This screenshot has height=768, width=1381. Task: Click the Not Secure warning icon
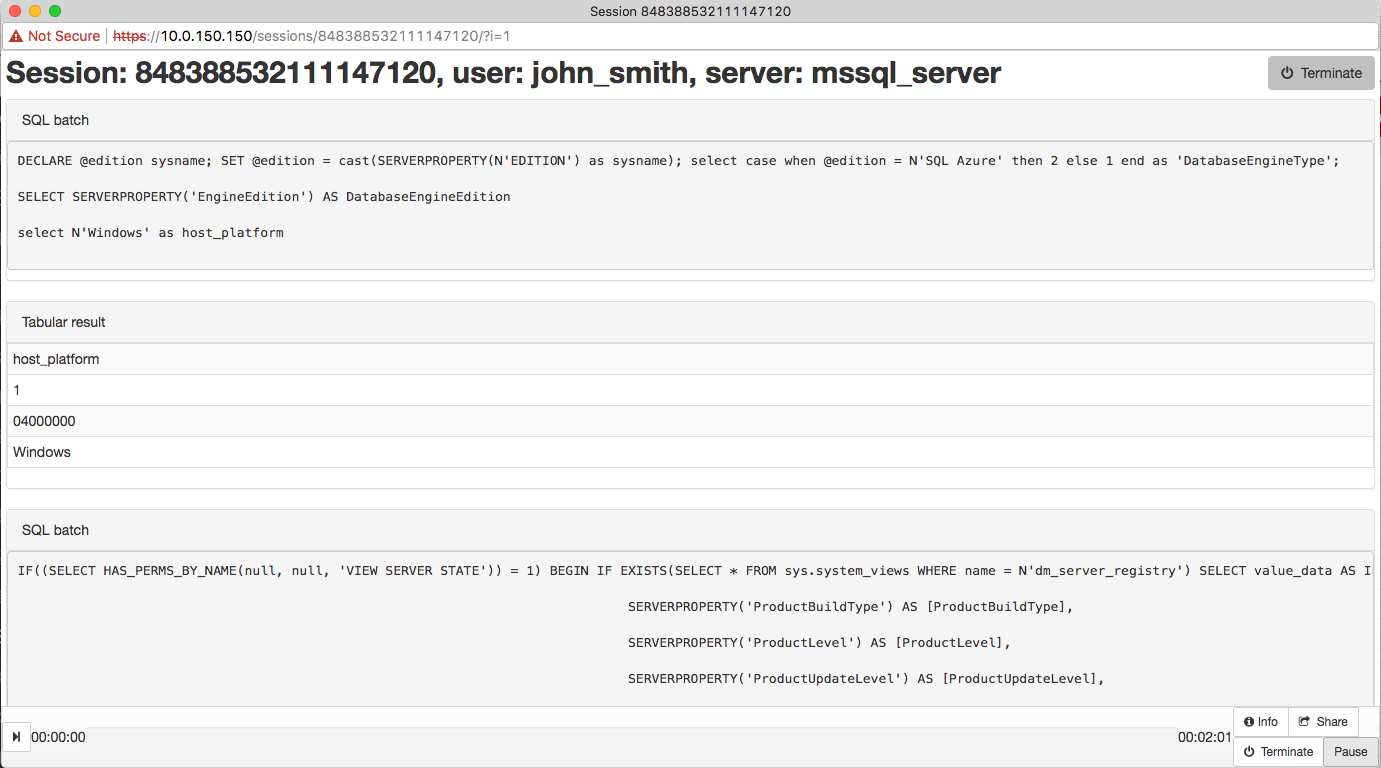16,36
